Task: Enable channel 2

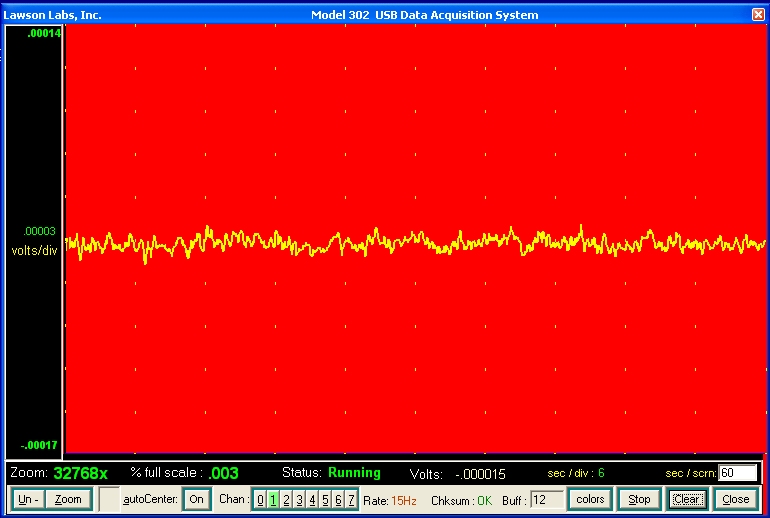Action: point(286,500)
